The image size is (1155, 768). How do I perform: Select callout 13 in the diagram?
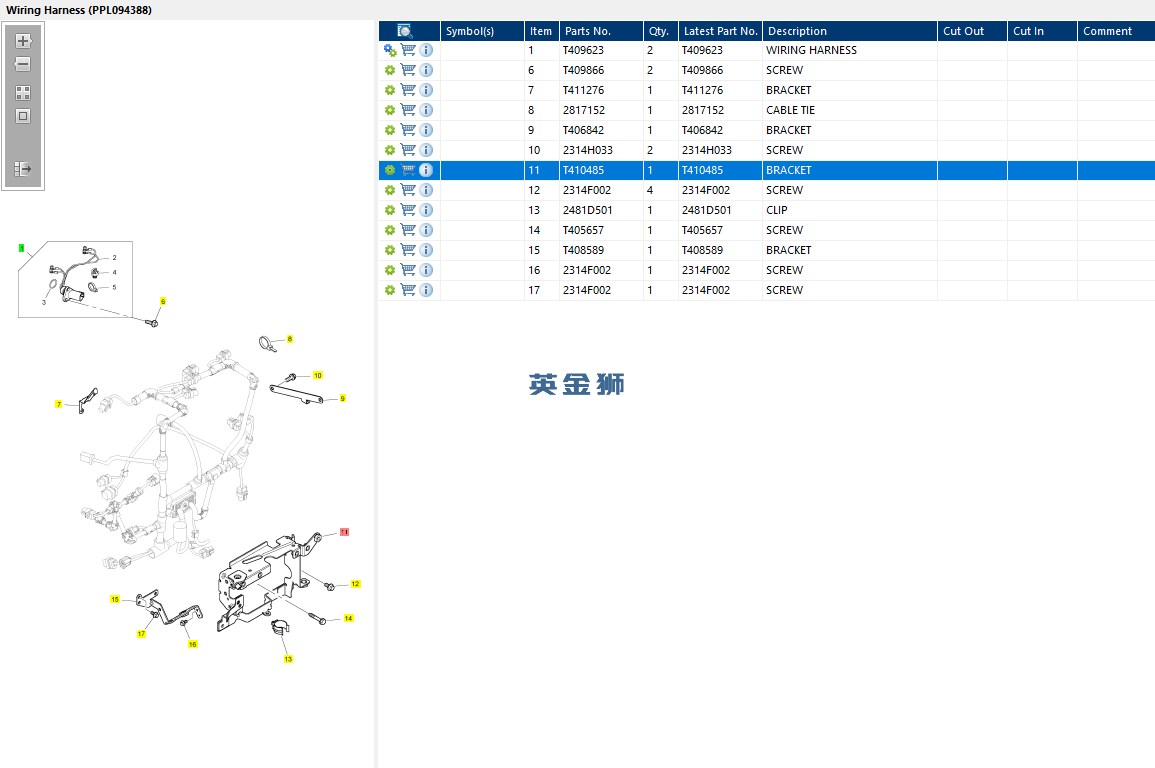[288, 659]
